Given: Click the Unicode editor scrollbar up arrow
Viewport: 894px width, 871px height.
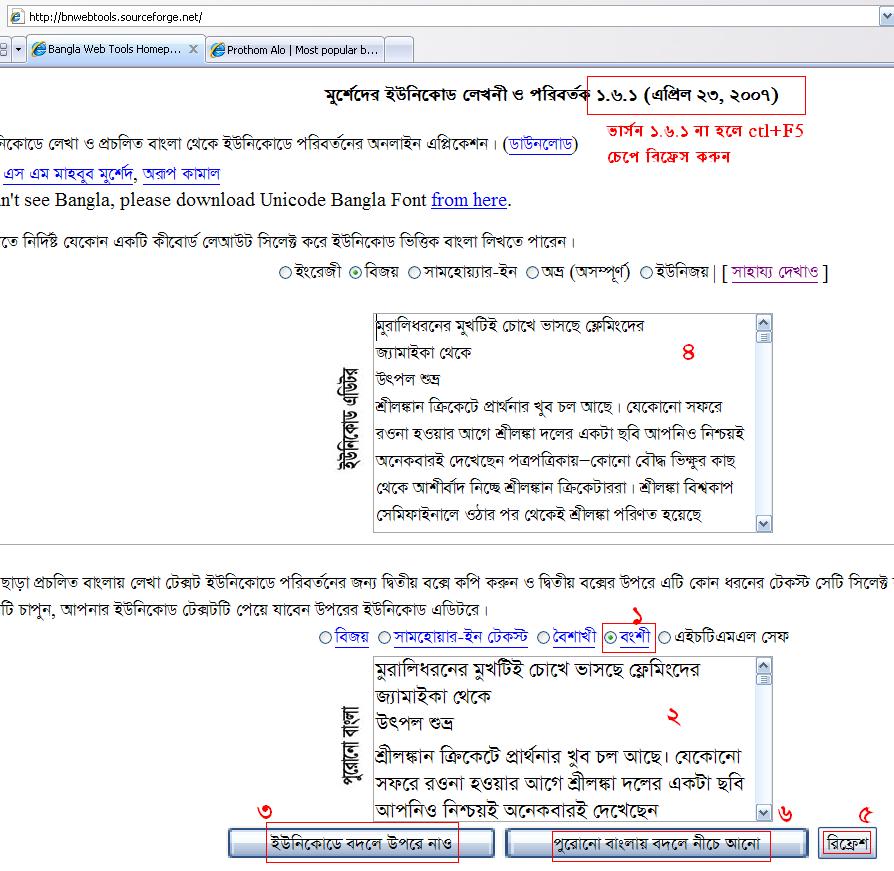Looking at the screenshot, I should coord(763,323).
